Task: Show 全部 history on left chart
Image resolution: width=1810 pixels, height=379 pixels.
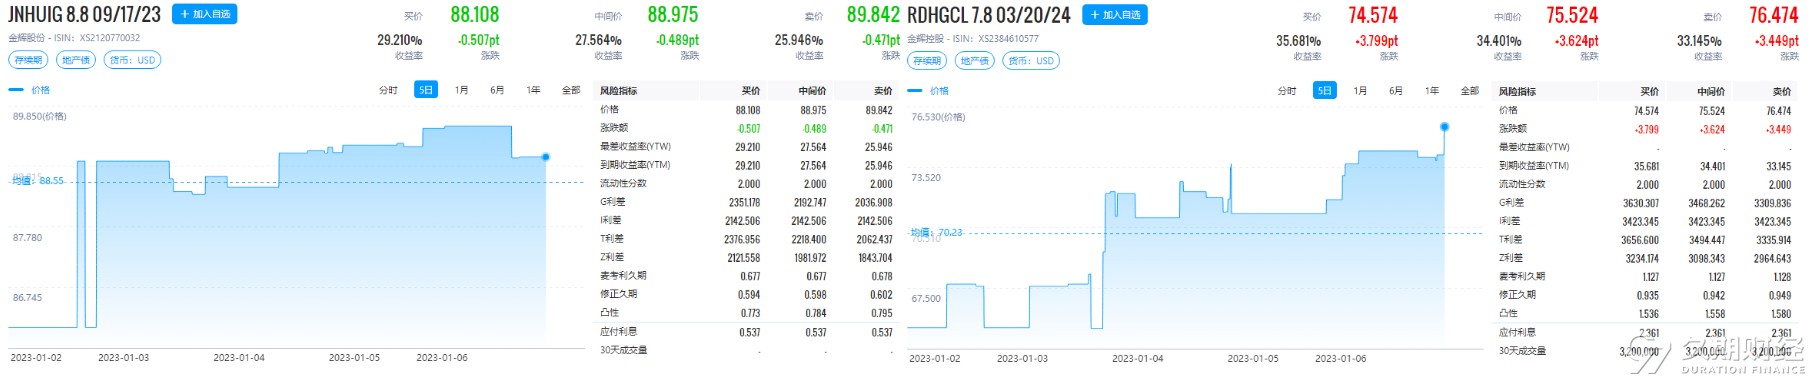Action: tap(571, 90)
